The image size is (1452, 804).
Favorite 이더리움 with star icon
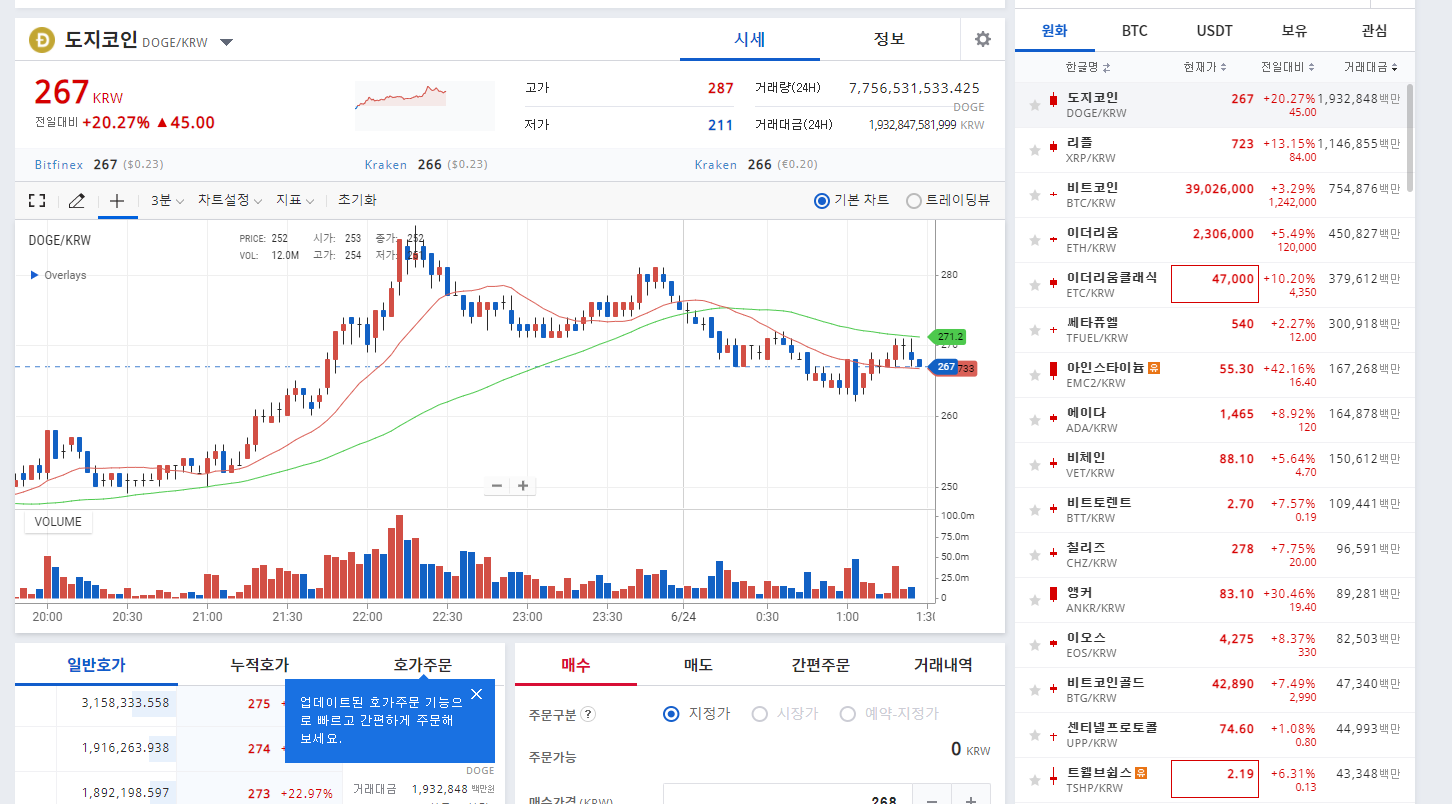tap(1035, 240)
